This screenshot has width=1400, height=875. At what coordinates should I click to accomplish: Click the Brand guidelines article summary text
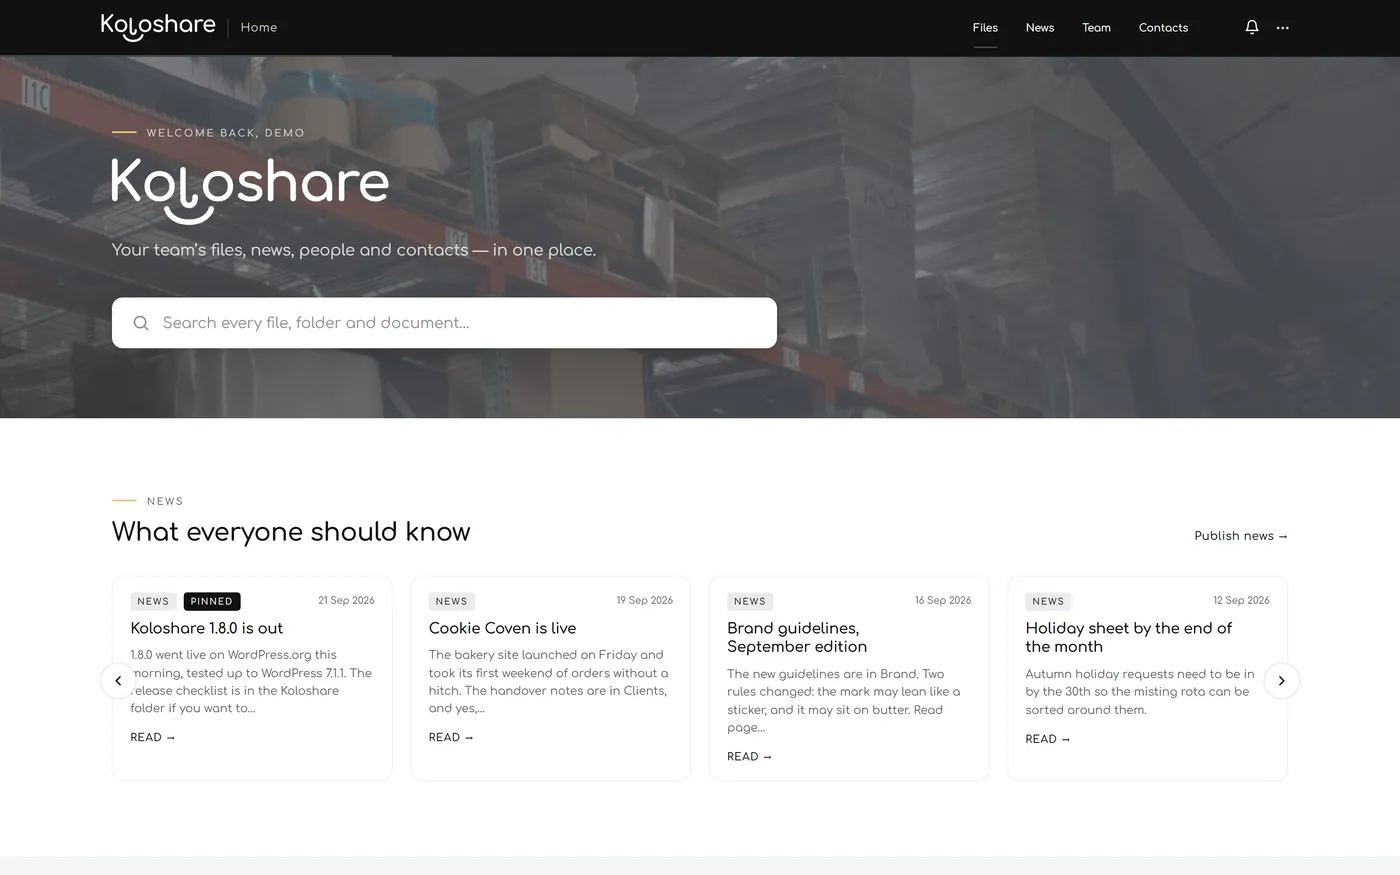(x=843, y=701)
